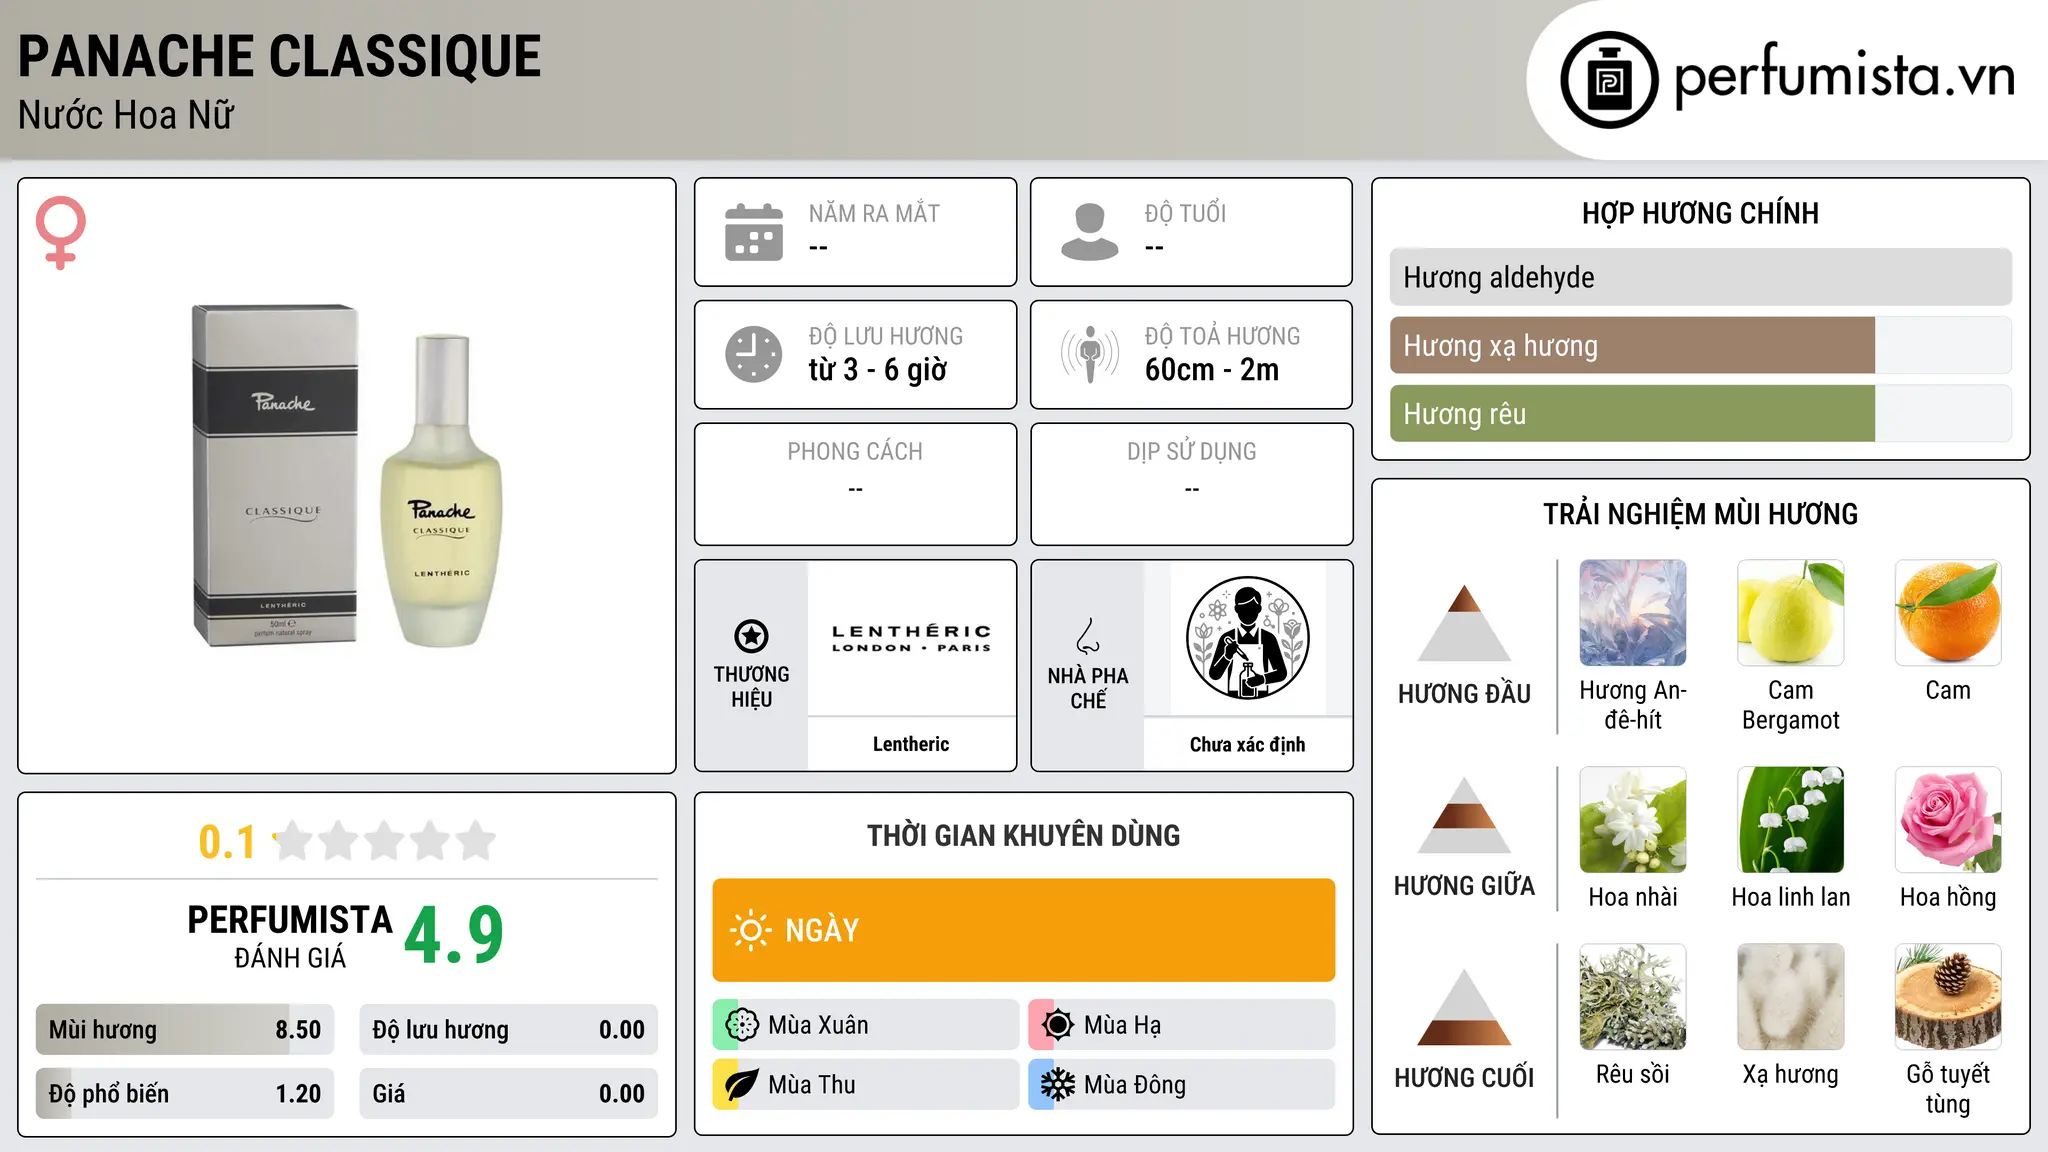
Task: Click the ĐỘ TUỔI label
Action: coord(1185,213)
